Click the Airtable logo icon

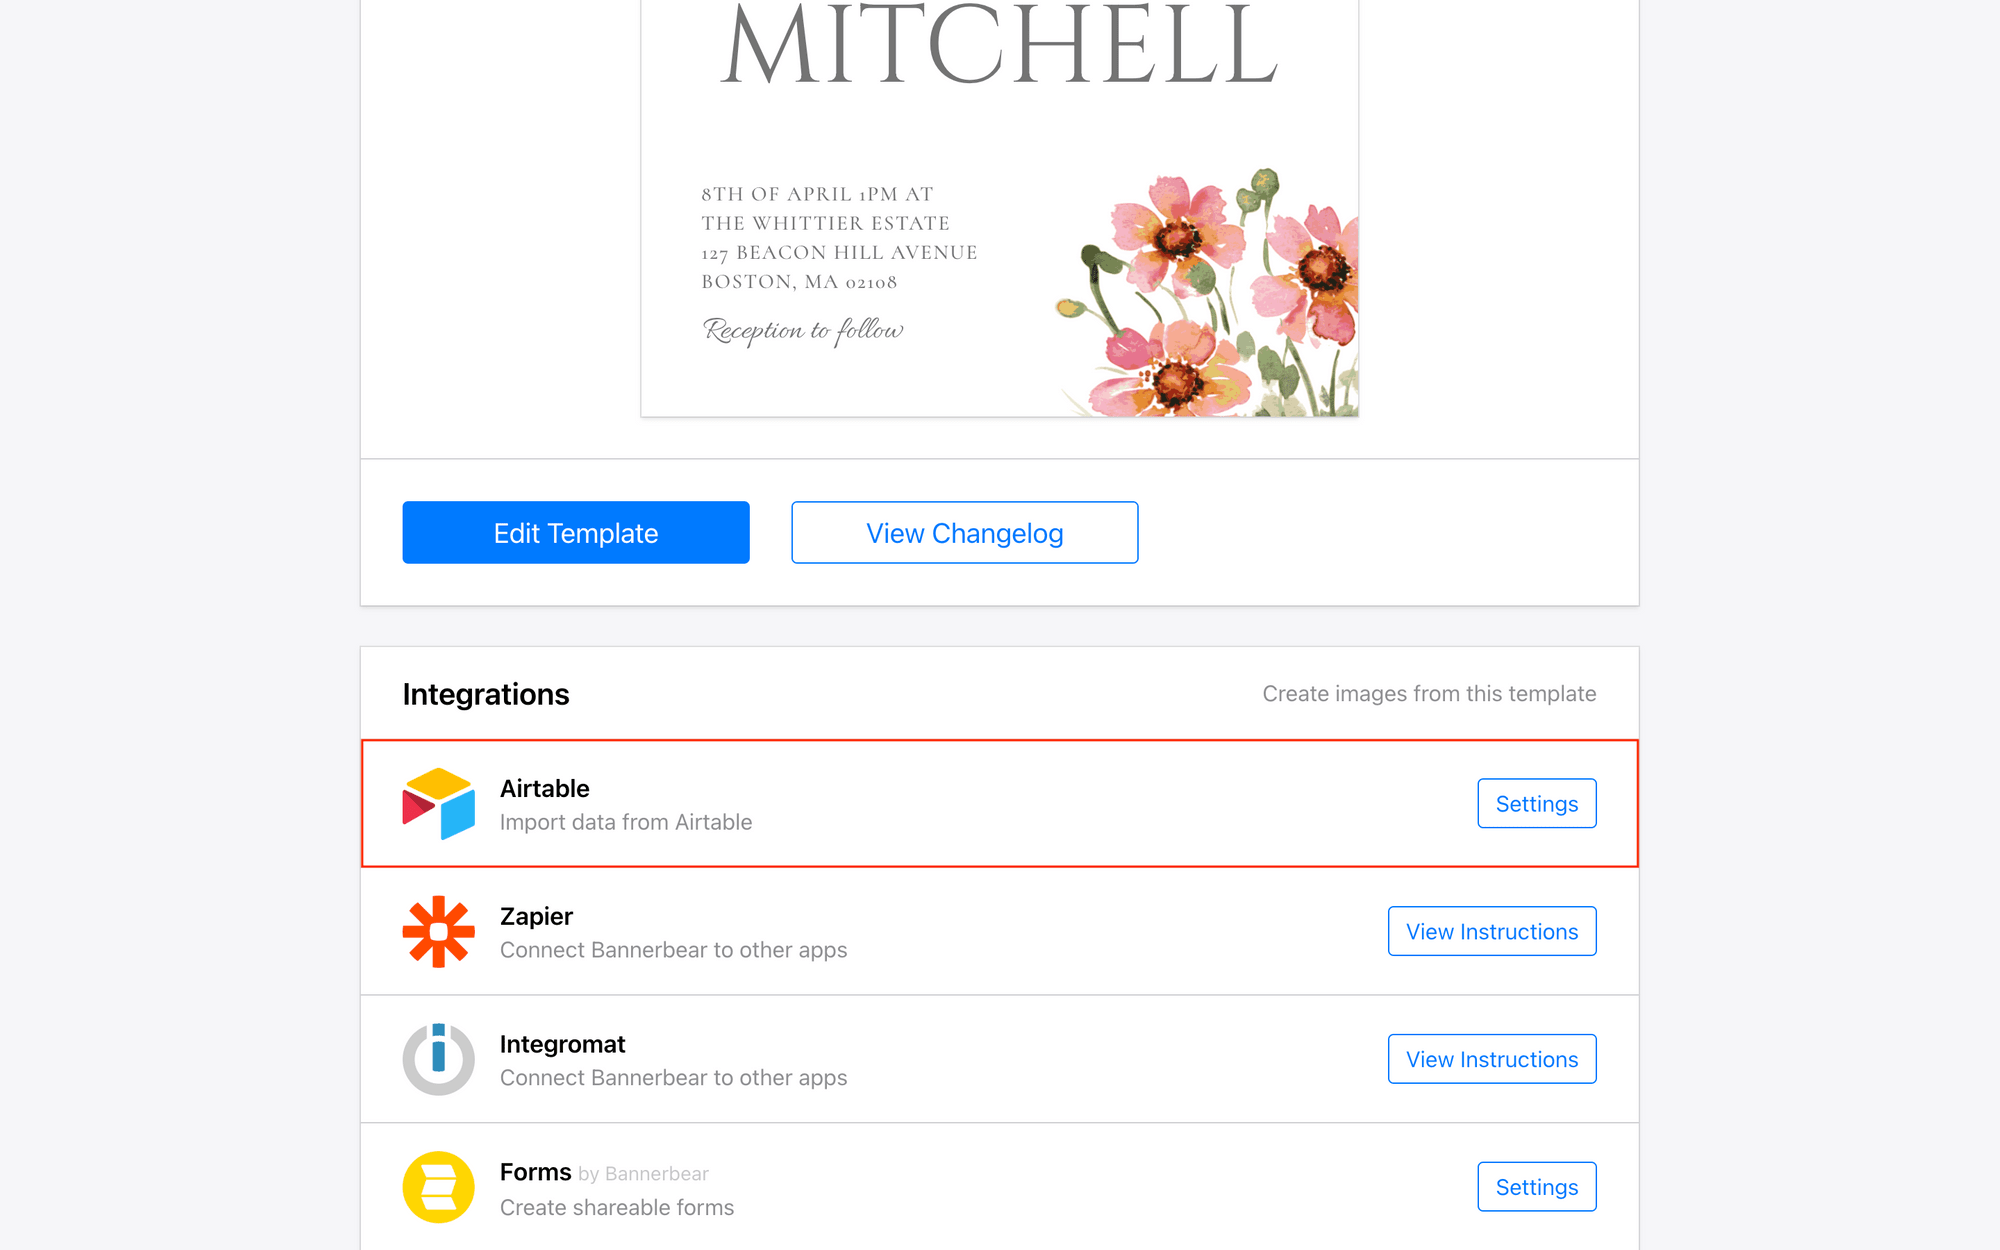tap(438, 803)
